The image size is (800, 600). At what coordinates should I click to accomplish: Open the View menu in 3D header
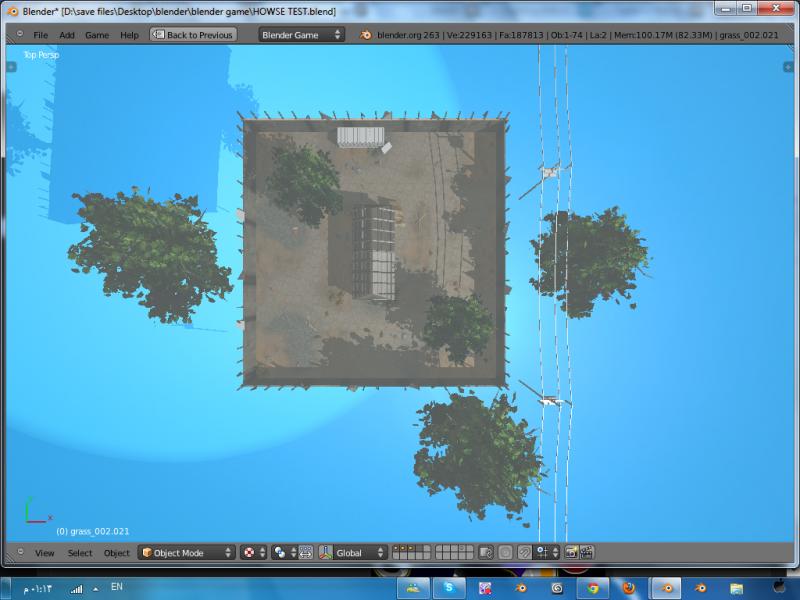pyautogui.click(x=44, y=553)
